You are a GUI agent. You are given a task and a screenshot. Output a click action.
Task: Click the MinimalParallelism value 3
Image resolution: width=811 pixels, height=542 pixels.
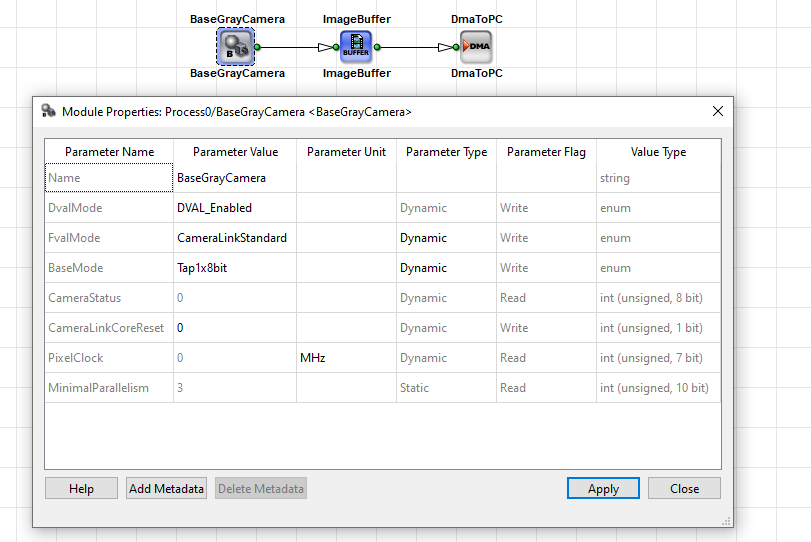coord(235,388)
